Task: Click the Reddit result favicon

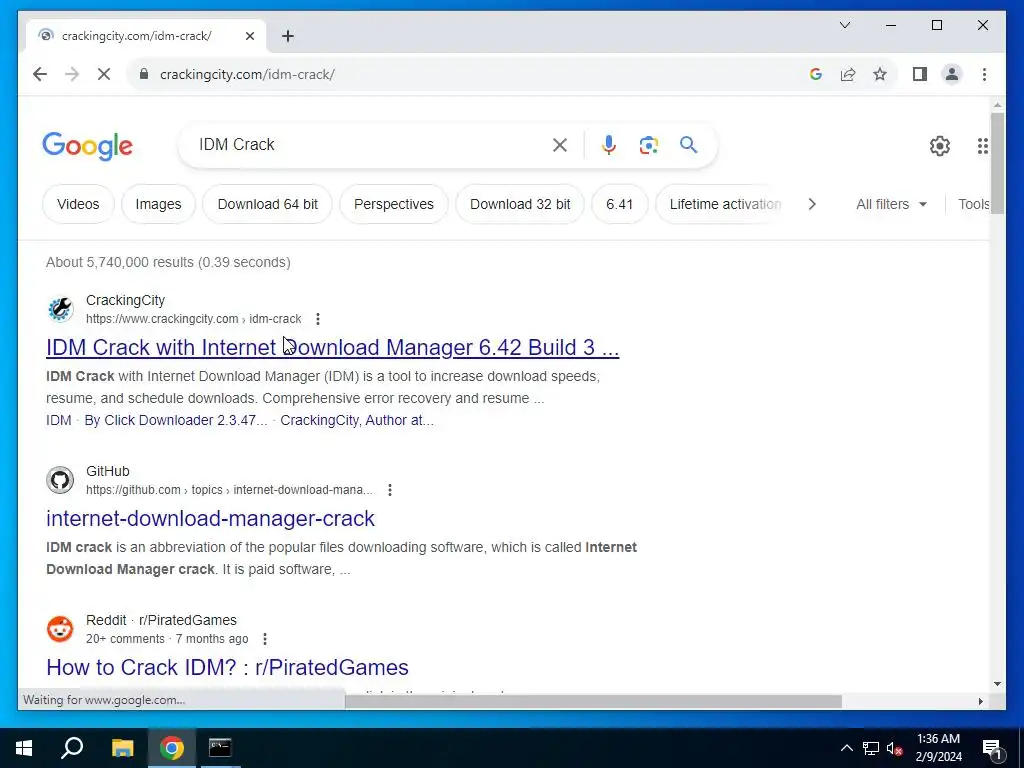Action: click(60, 629)
